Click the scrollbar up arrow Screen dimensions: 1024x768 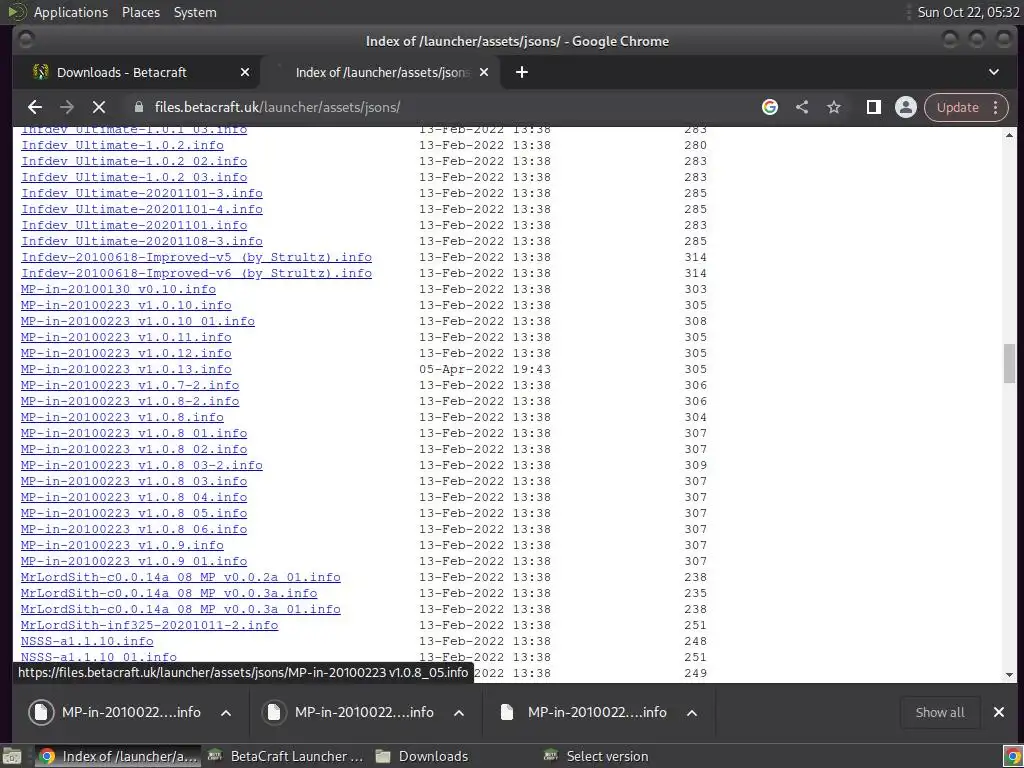[1010, 135]
